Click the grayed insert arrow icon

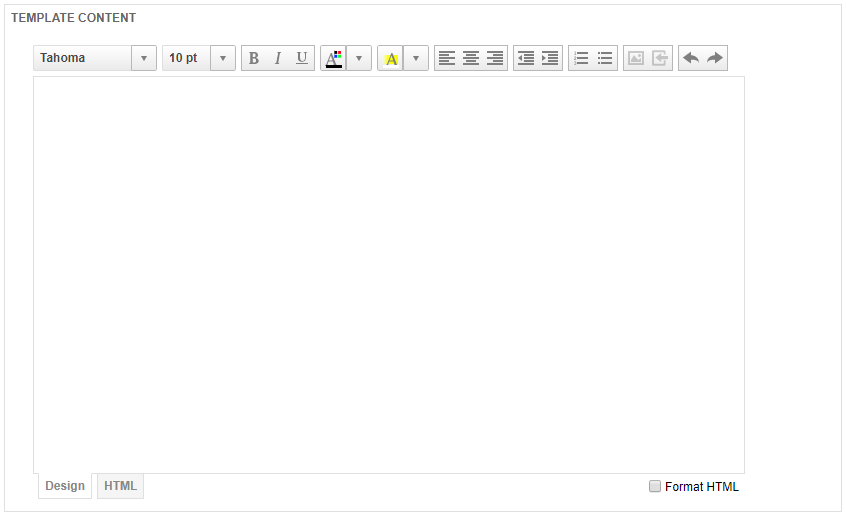point(660,58)
